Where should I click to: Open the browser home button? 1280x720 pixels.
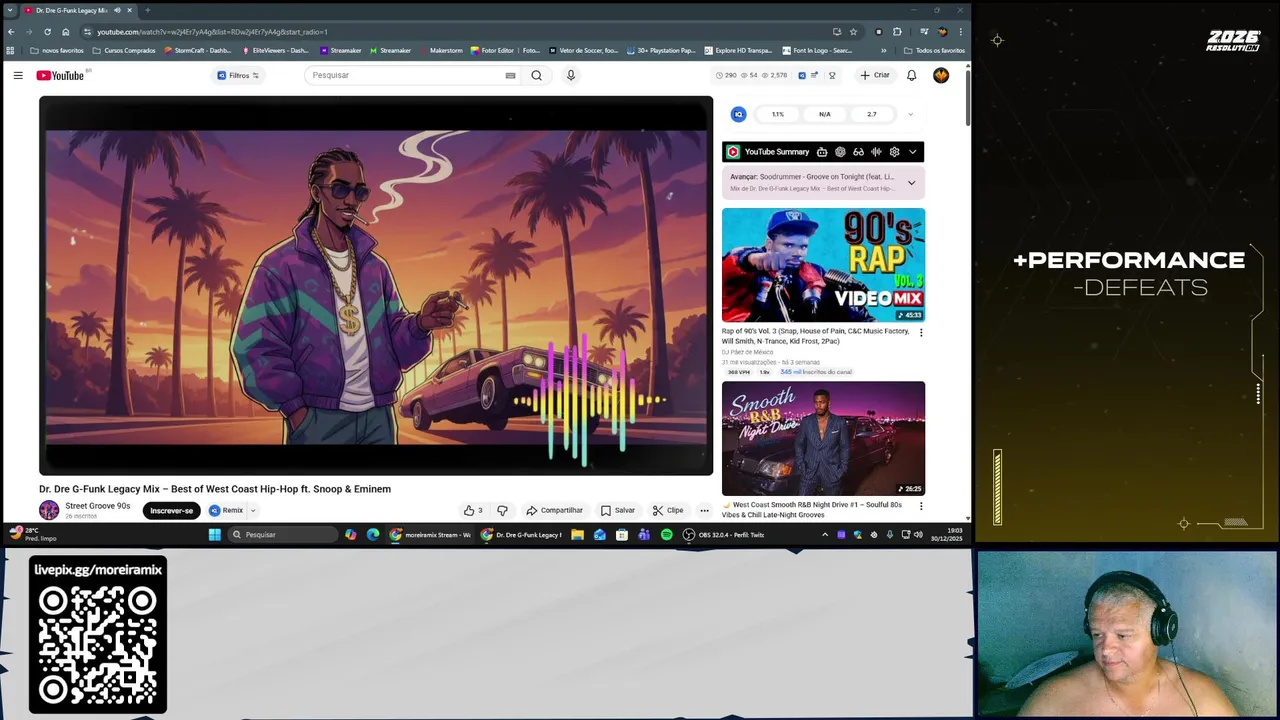(x=66, y=31)
